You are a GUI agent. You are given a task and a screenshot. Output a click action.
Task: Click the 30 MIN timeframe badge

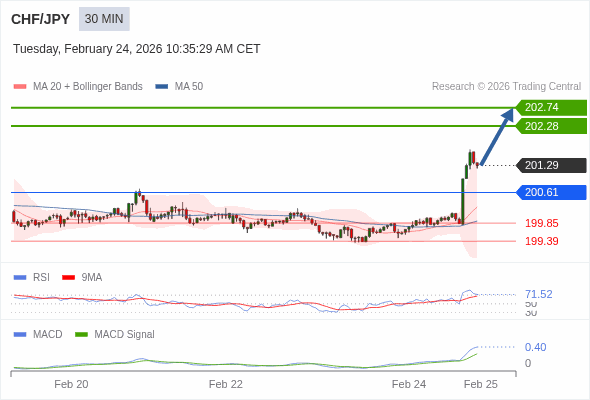tap(104, 19)
